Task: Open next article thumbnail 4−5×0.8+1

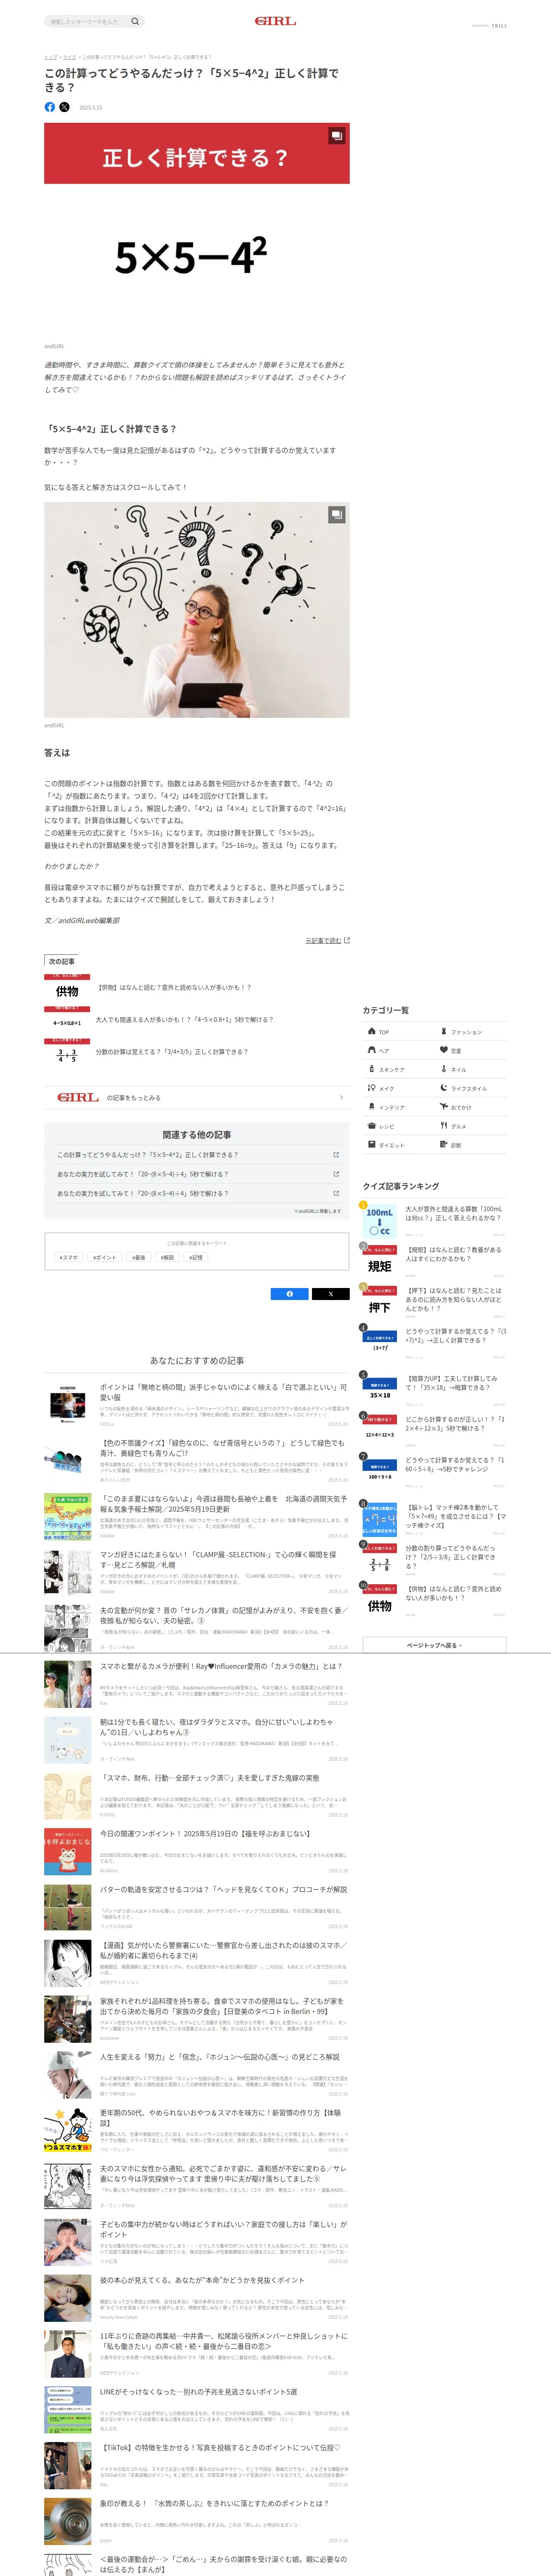Action: 67,1019
